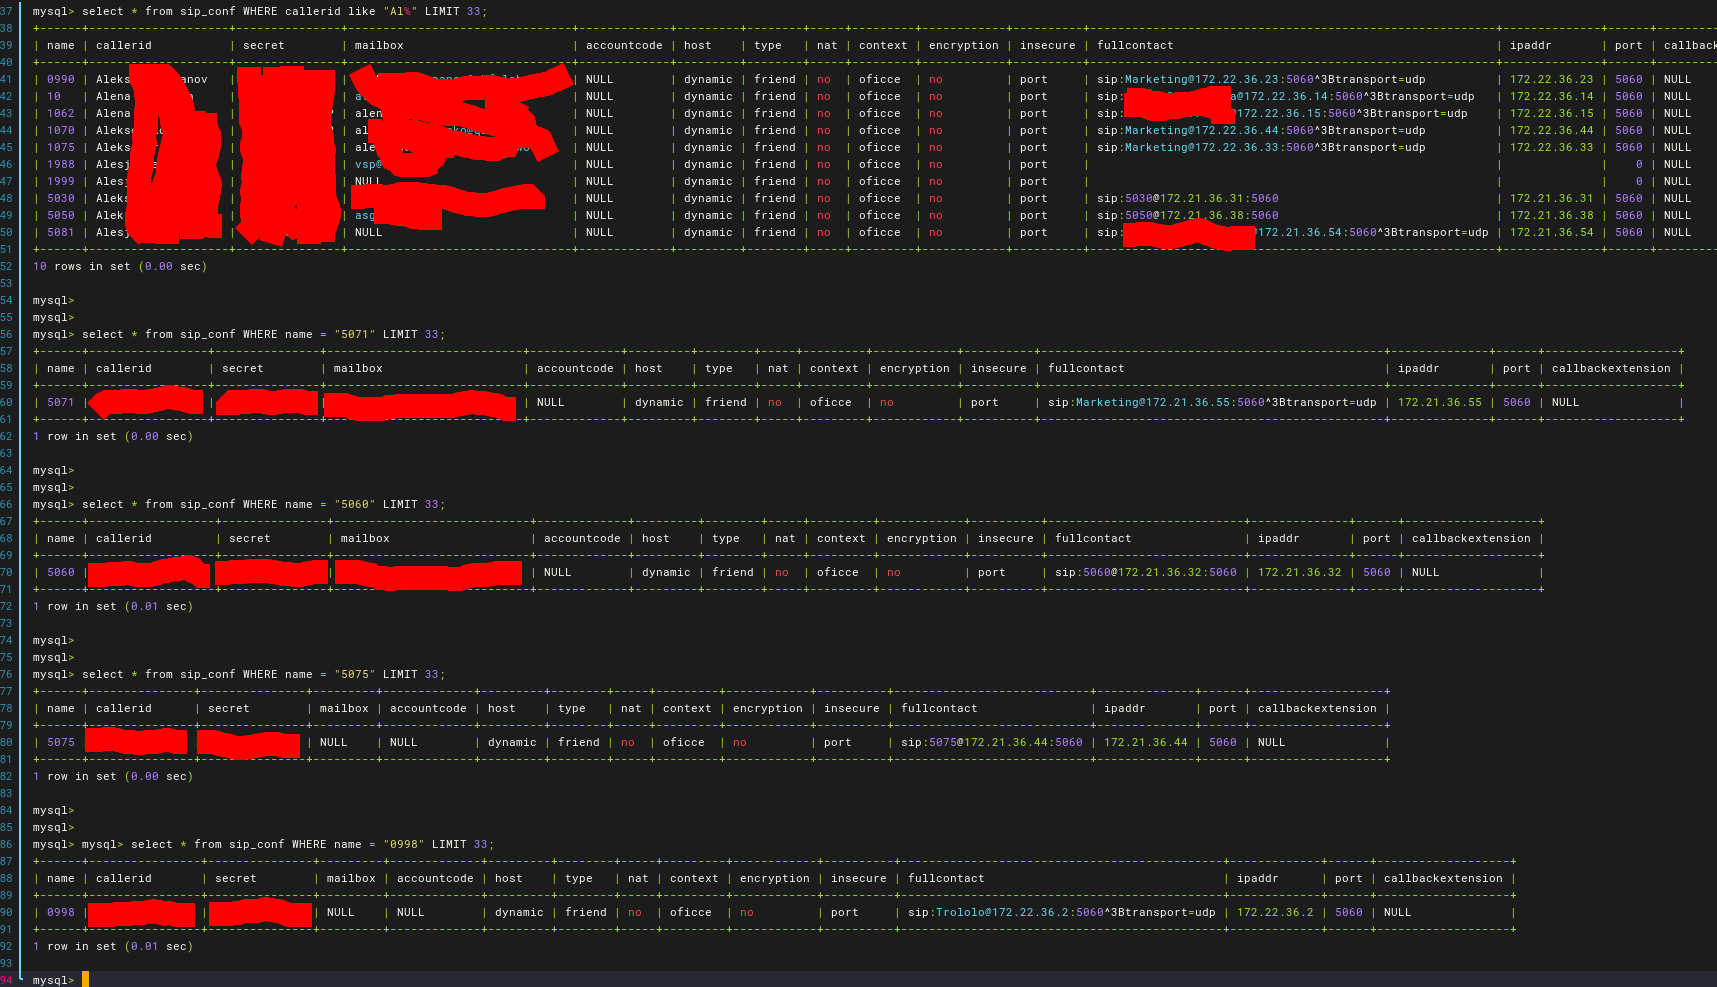Click fullcontact sip:Marketing@172.22.36.33:5060^3Btransport=udp

[1261, 147]
